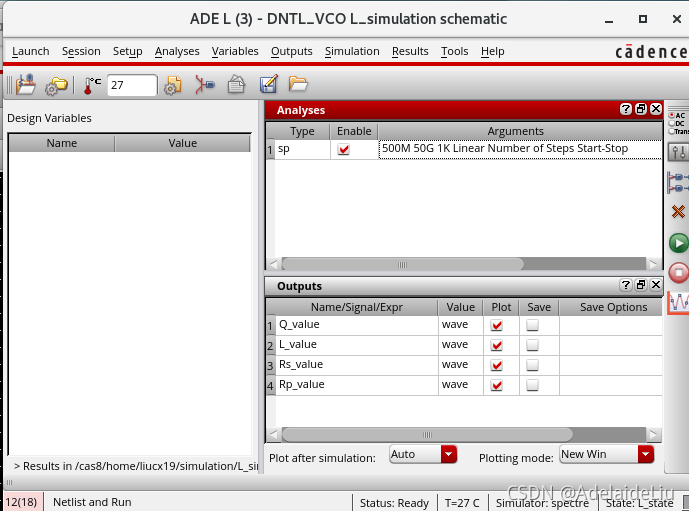Open Plotting mode New Win dropdown
689x511 pixels.
click(607, 454)
